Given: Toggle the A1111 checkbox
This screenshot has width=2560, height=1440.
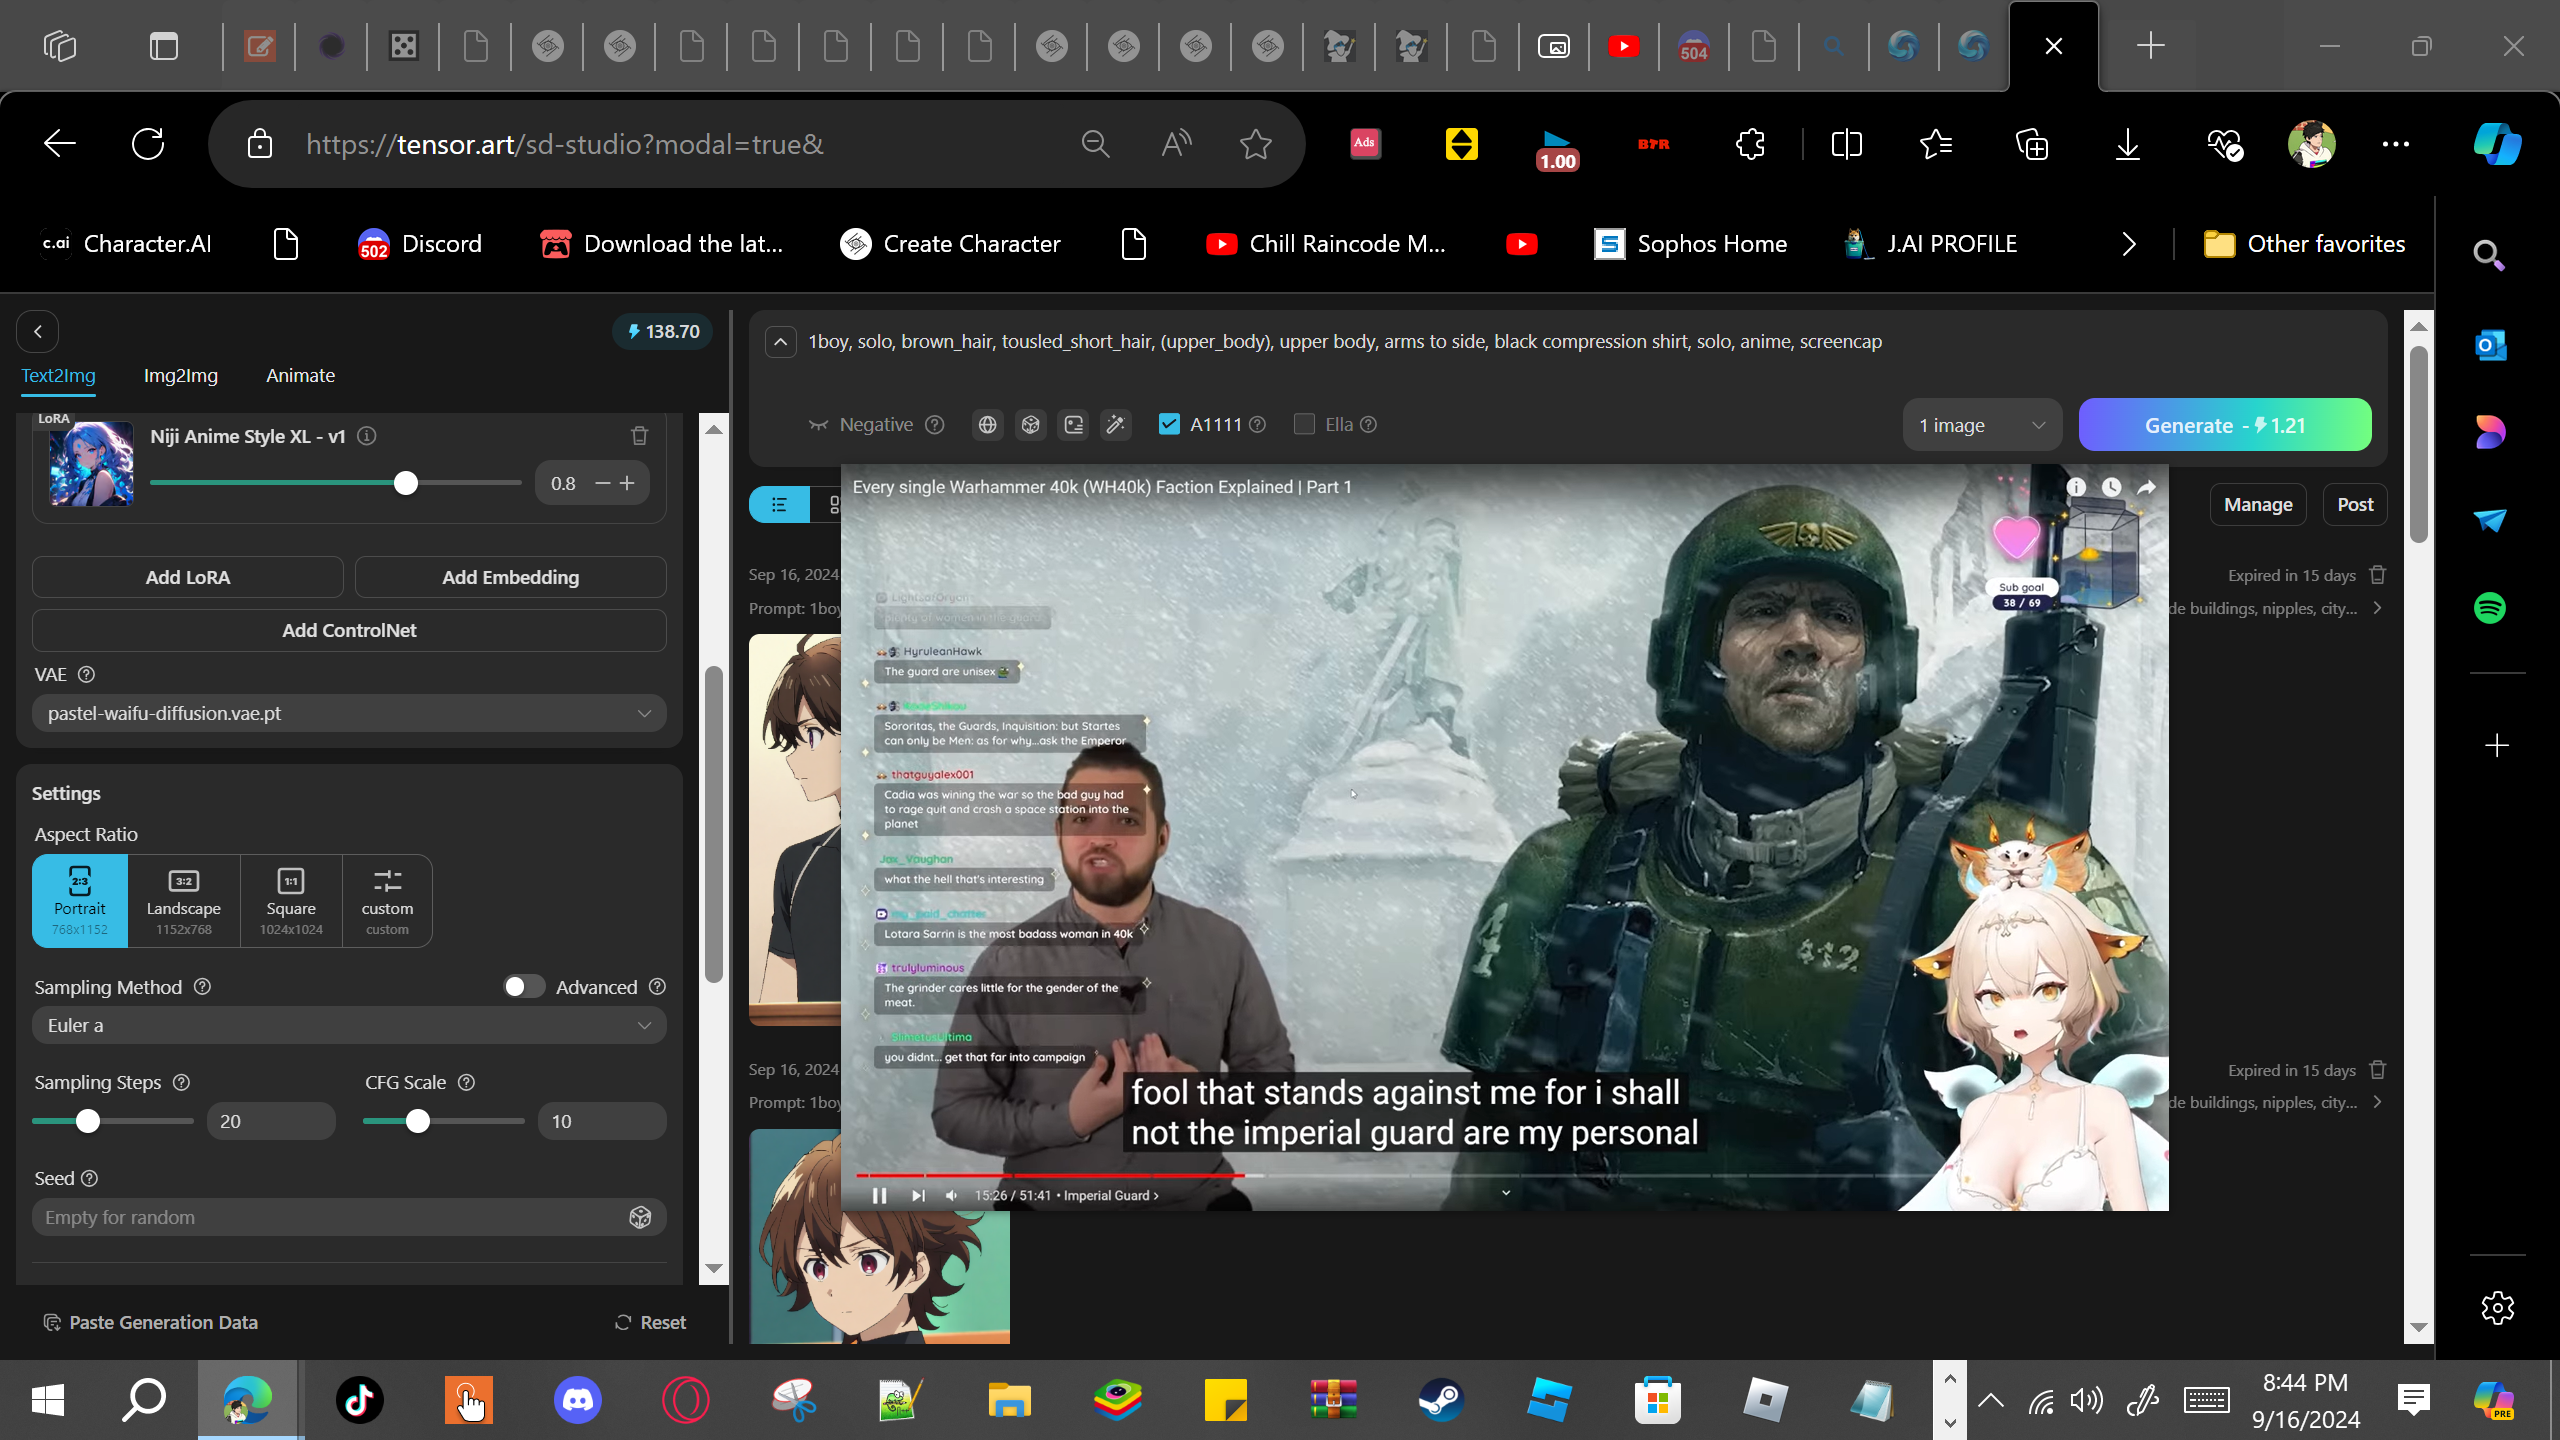Looking at the screenshot, I should click(x=1169, y=424).
